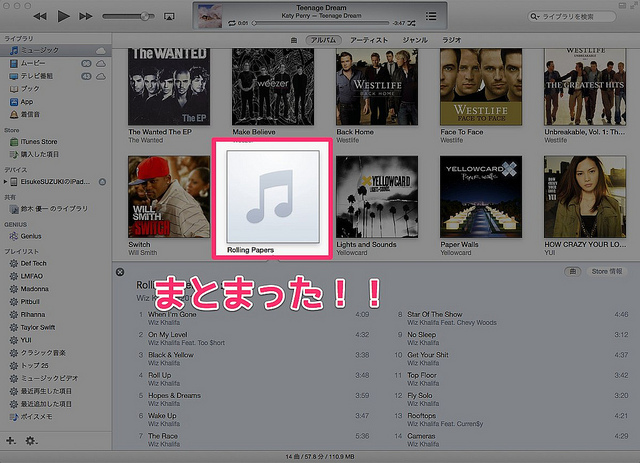Open the YUI playlist
640x463 pixels.
click(x=56, y=340)
